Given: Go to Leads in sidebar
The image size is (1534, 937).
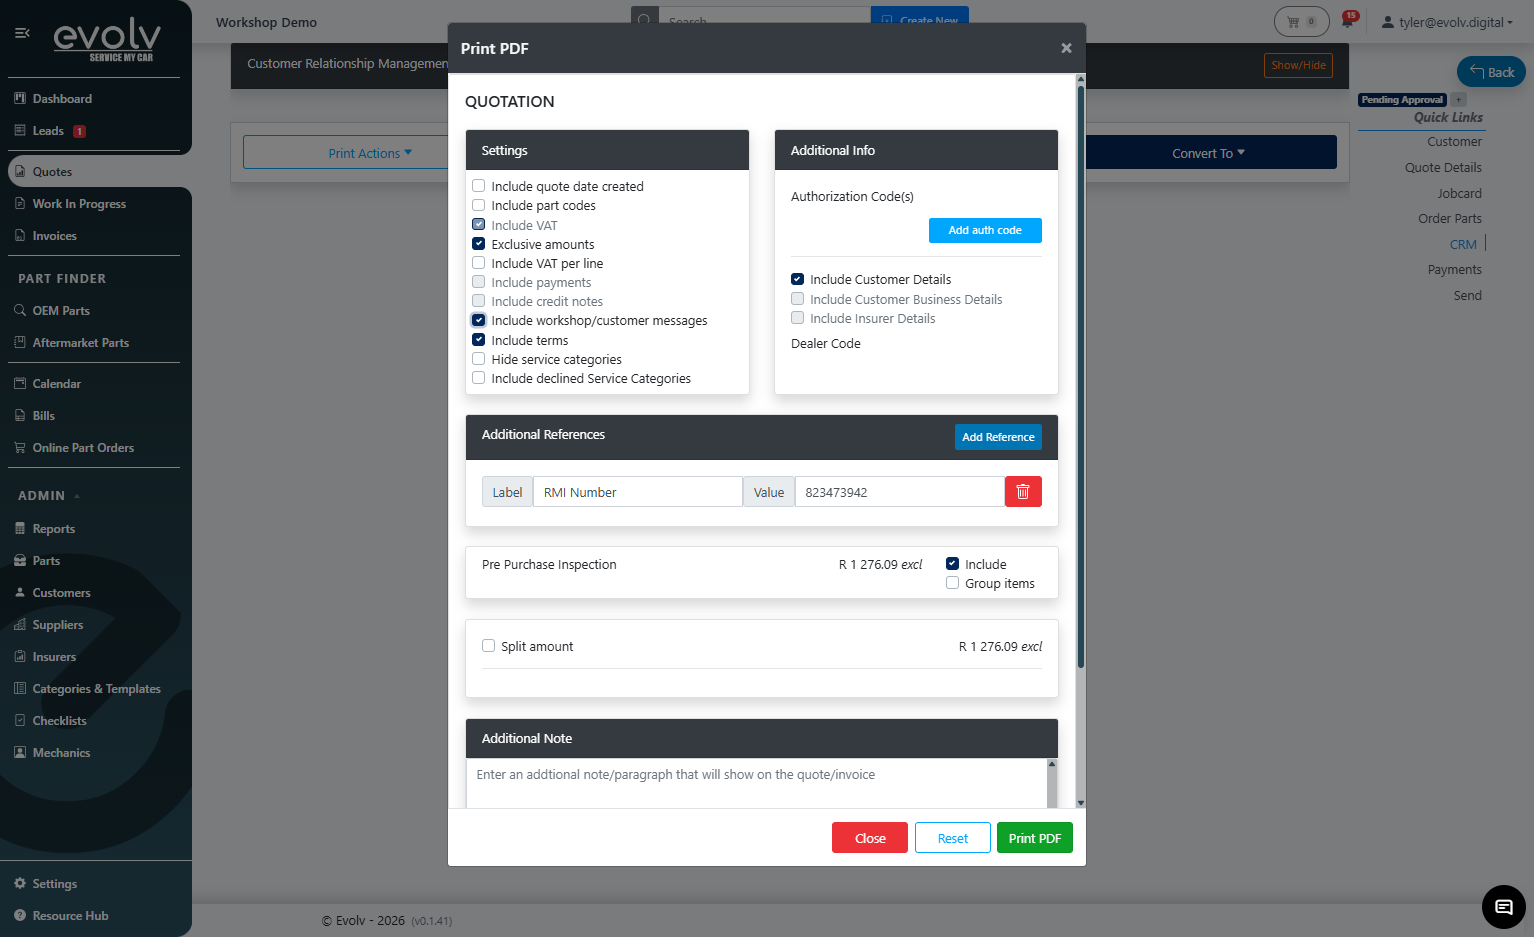Looking at the screenshot, I should click(x=48, y=131).
